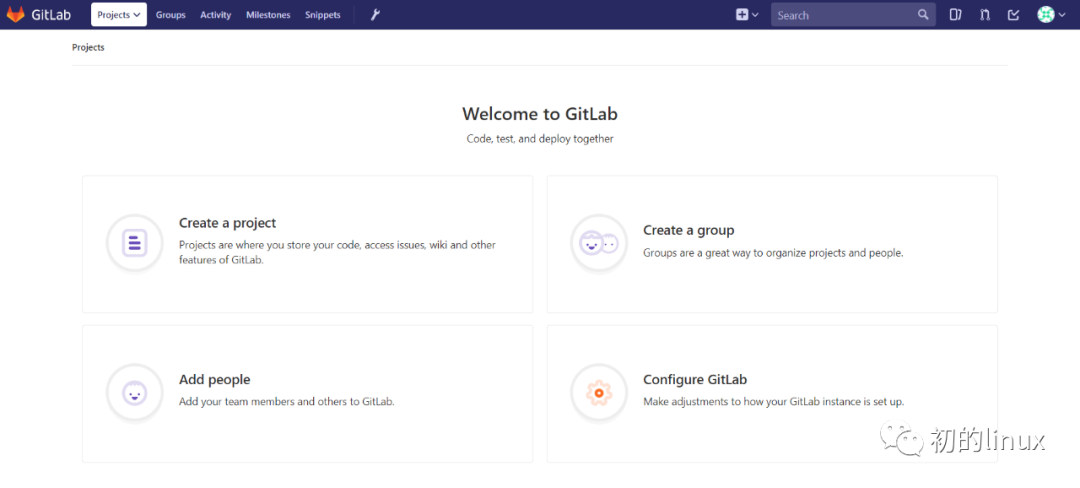Click the GitLab wordmark text
Image resolution: width=1080 pixels, height=488 pixels.
51,14
